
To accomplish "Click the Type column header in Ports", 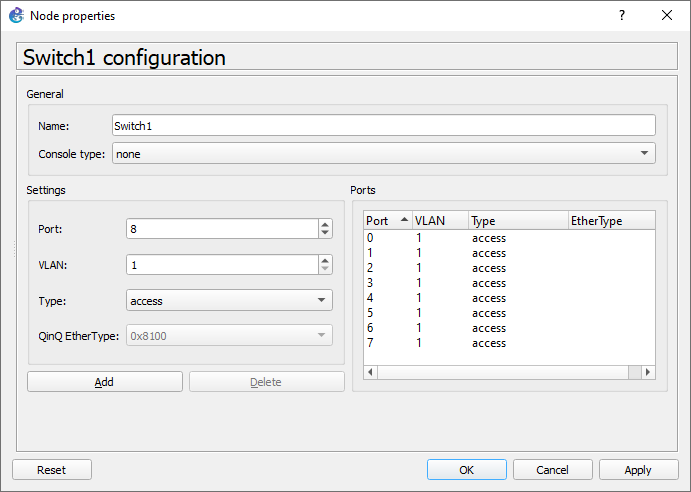I will click(x=518, y=220).
